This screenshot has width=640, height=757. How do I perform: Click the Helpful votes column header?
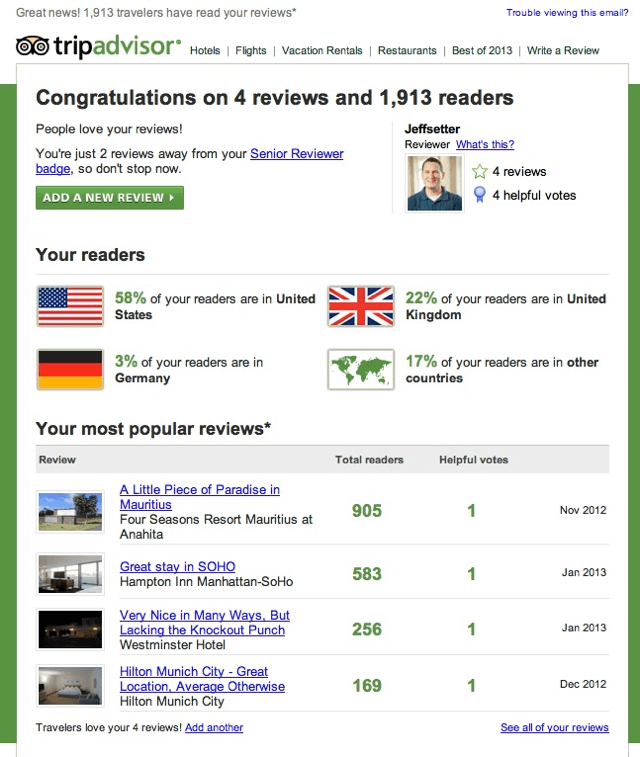[x=473, y=460]
